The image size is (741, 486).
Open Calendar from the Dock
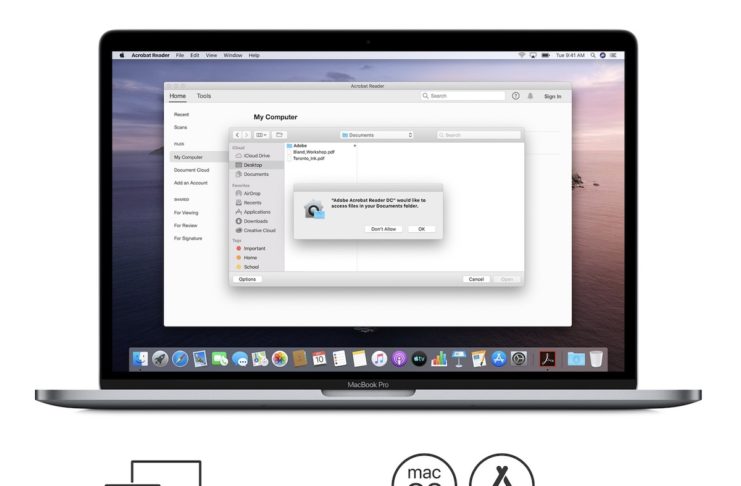click(319, 359)
